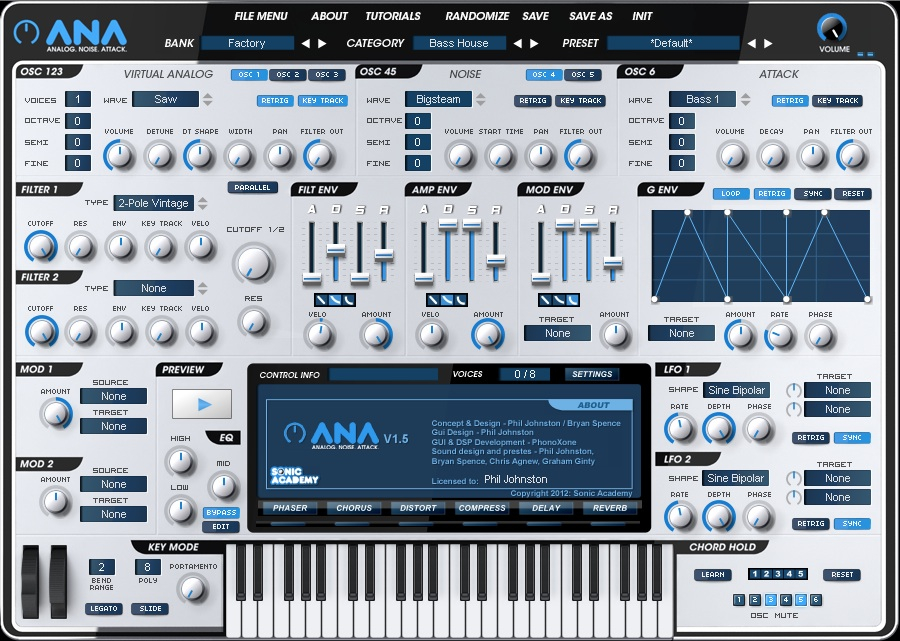Click the Portamento knob
This screenshot has width=900, height=641.
193,589
